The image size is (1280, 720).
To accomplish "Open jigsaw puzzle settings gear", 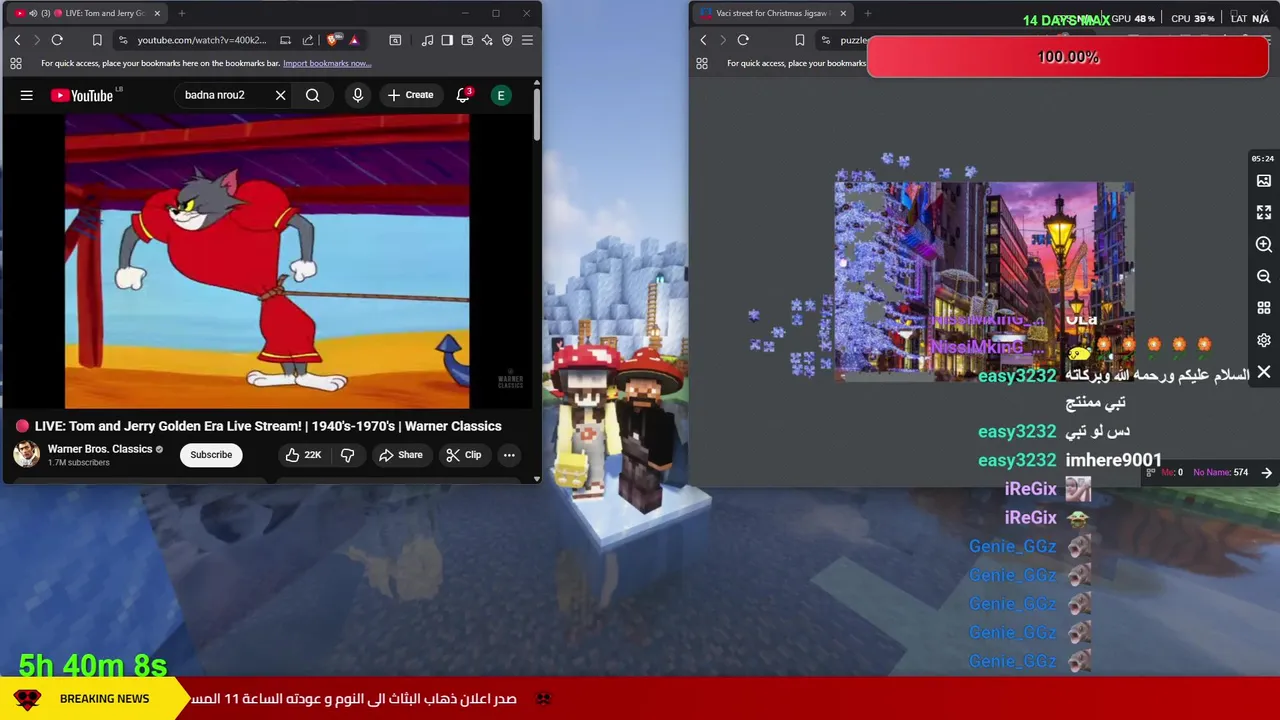I will tap(1264, 340).
